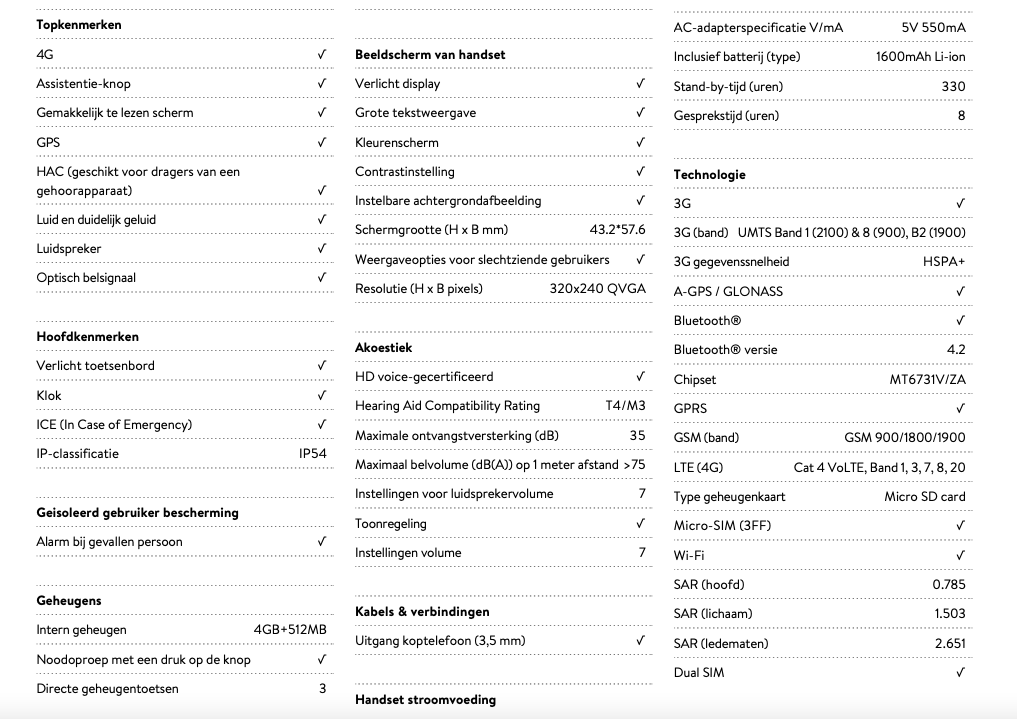The width and height of the screenshot is (1017, 719).
Task: Click the HD voice-gecertificeerd checkmark
Action: click(641, 376)
